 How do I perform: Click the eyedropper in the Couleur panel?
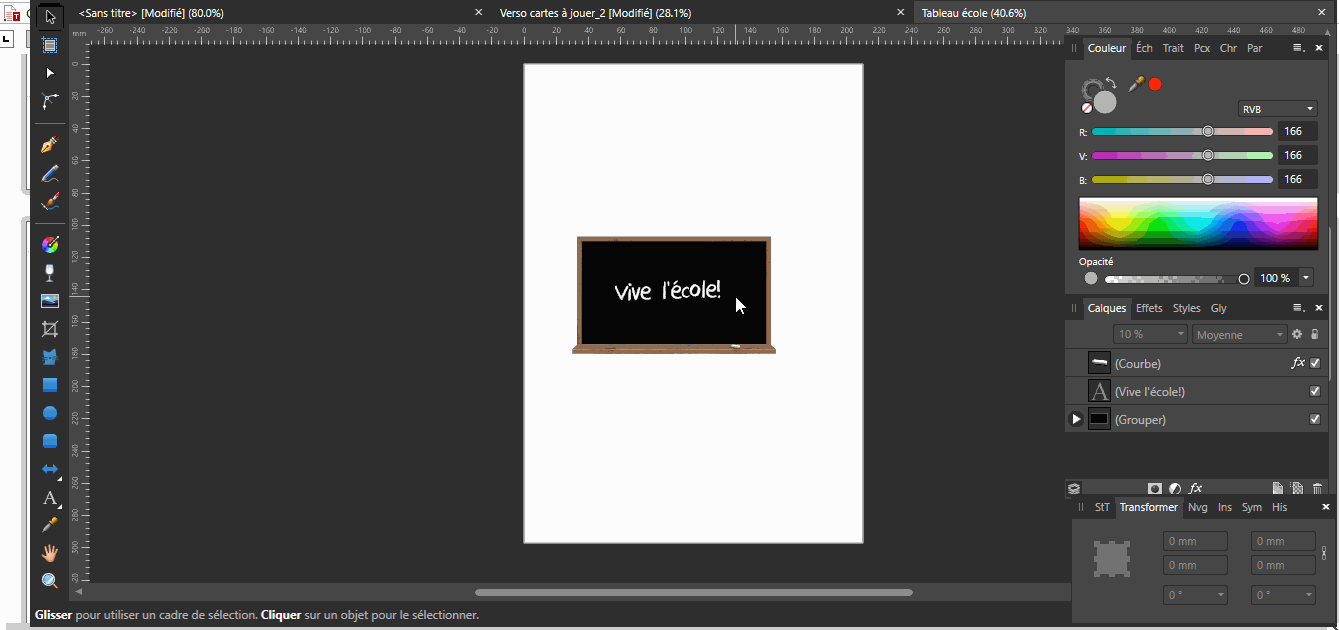[1136, 84]
